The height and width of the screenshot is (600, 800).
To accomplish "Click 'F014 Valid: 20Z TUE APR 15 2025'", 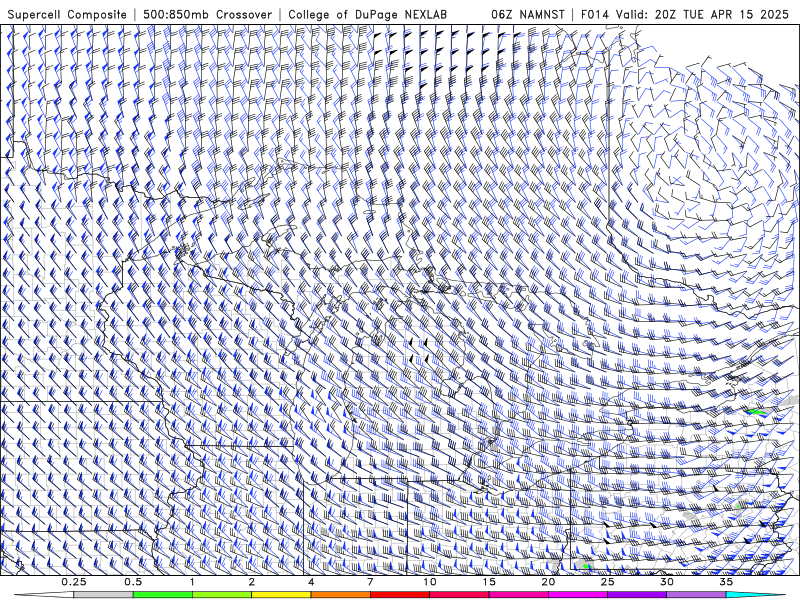I will coord(685,15).
